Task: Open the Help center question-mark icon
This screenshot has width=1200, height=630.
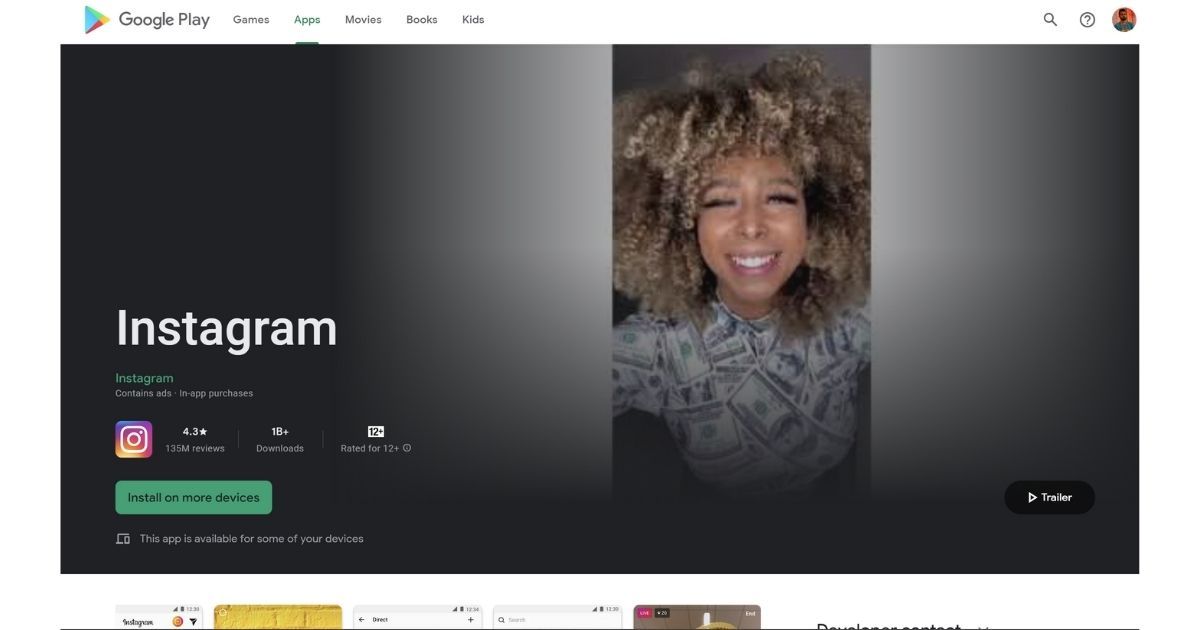Action: coord(1087,19)
